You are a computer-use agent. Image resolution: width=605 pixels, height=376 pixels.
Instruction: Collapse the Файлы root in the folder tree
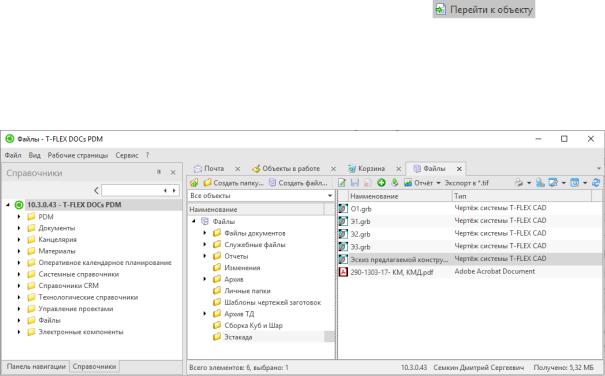click(194, 221)
